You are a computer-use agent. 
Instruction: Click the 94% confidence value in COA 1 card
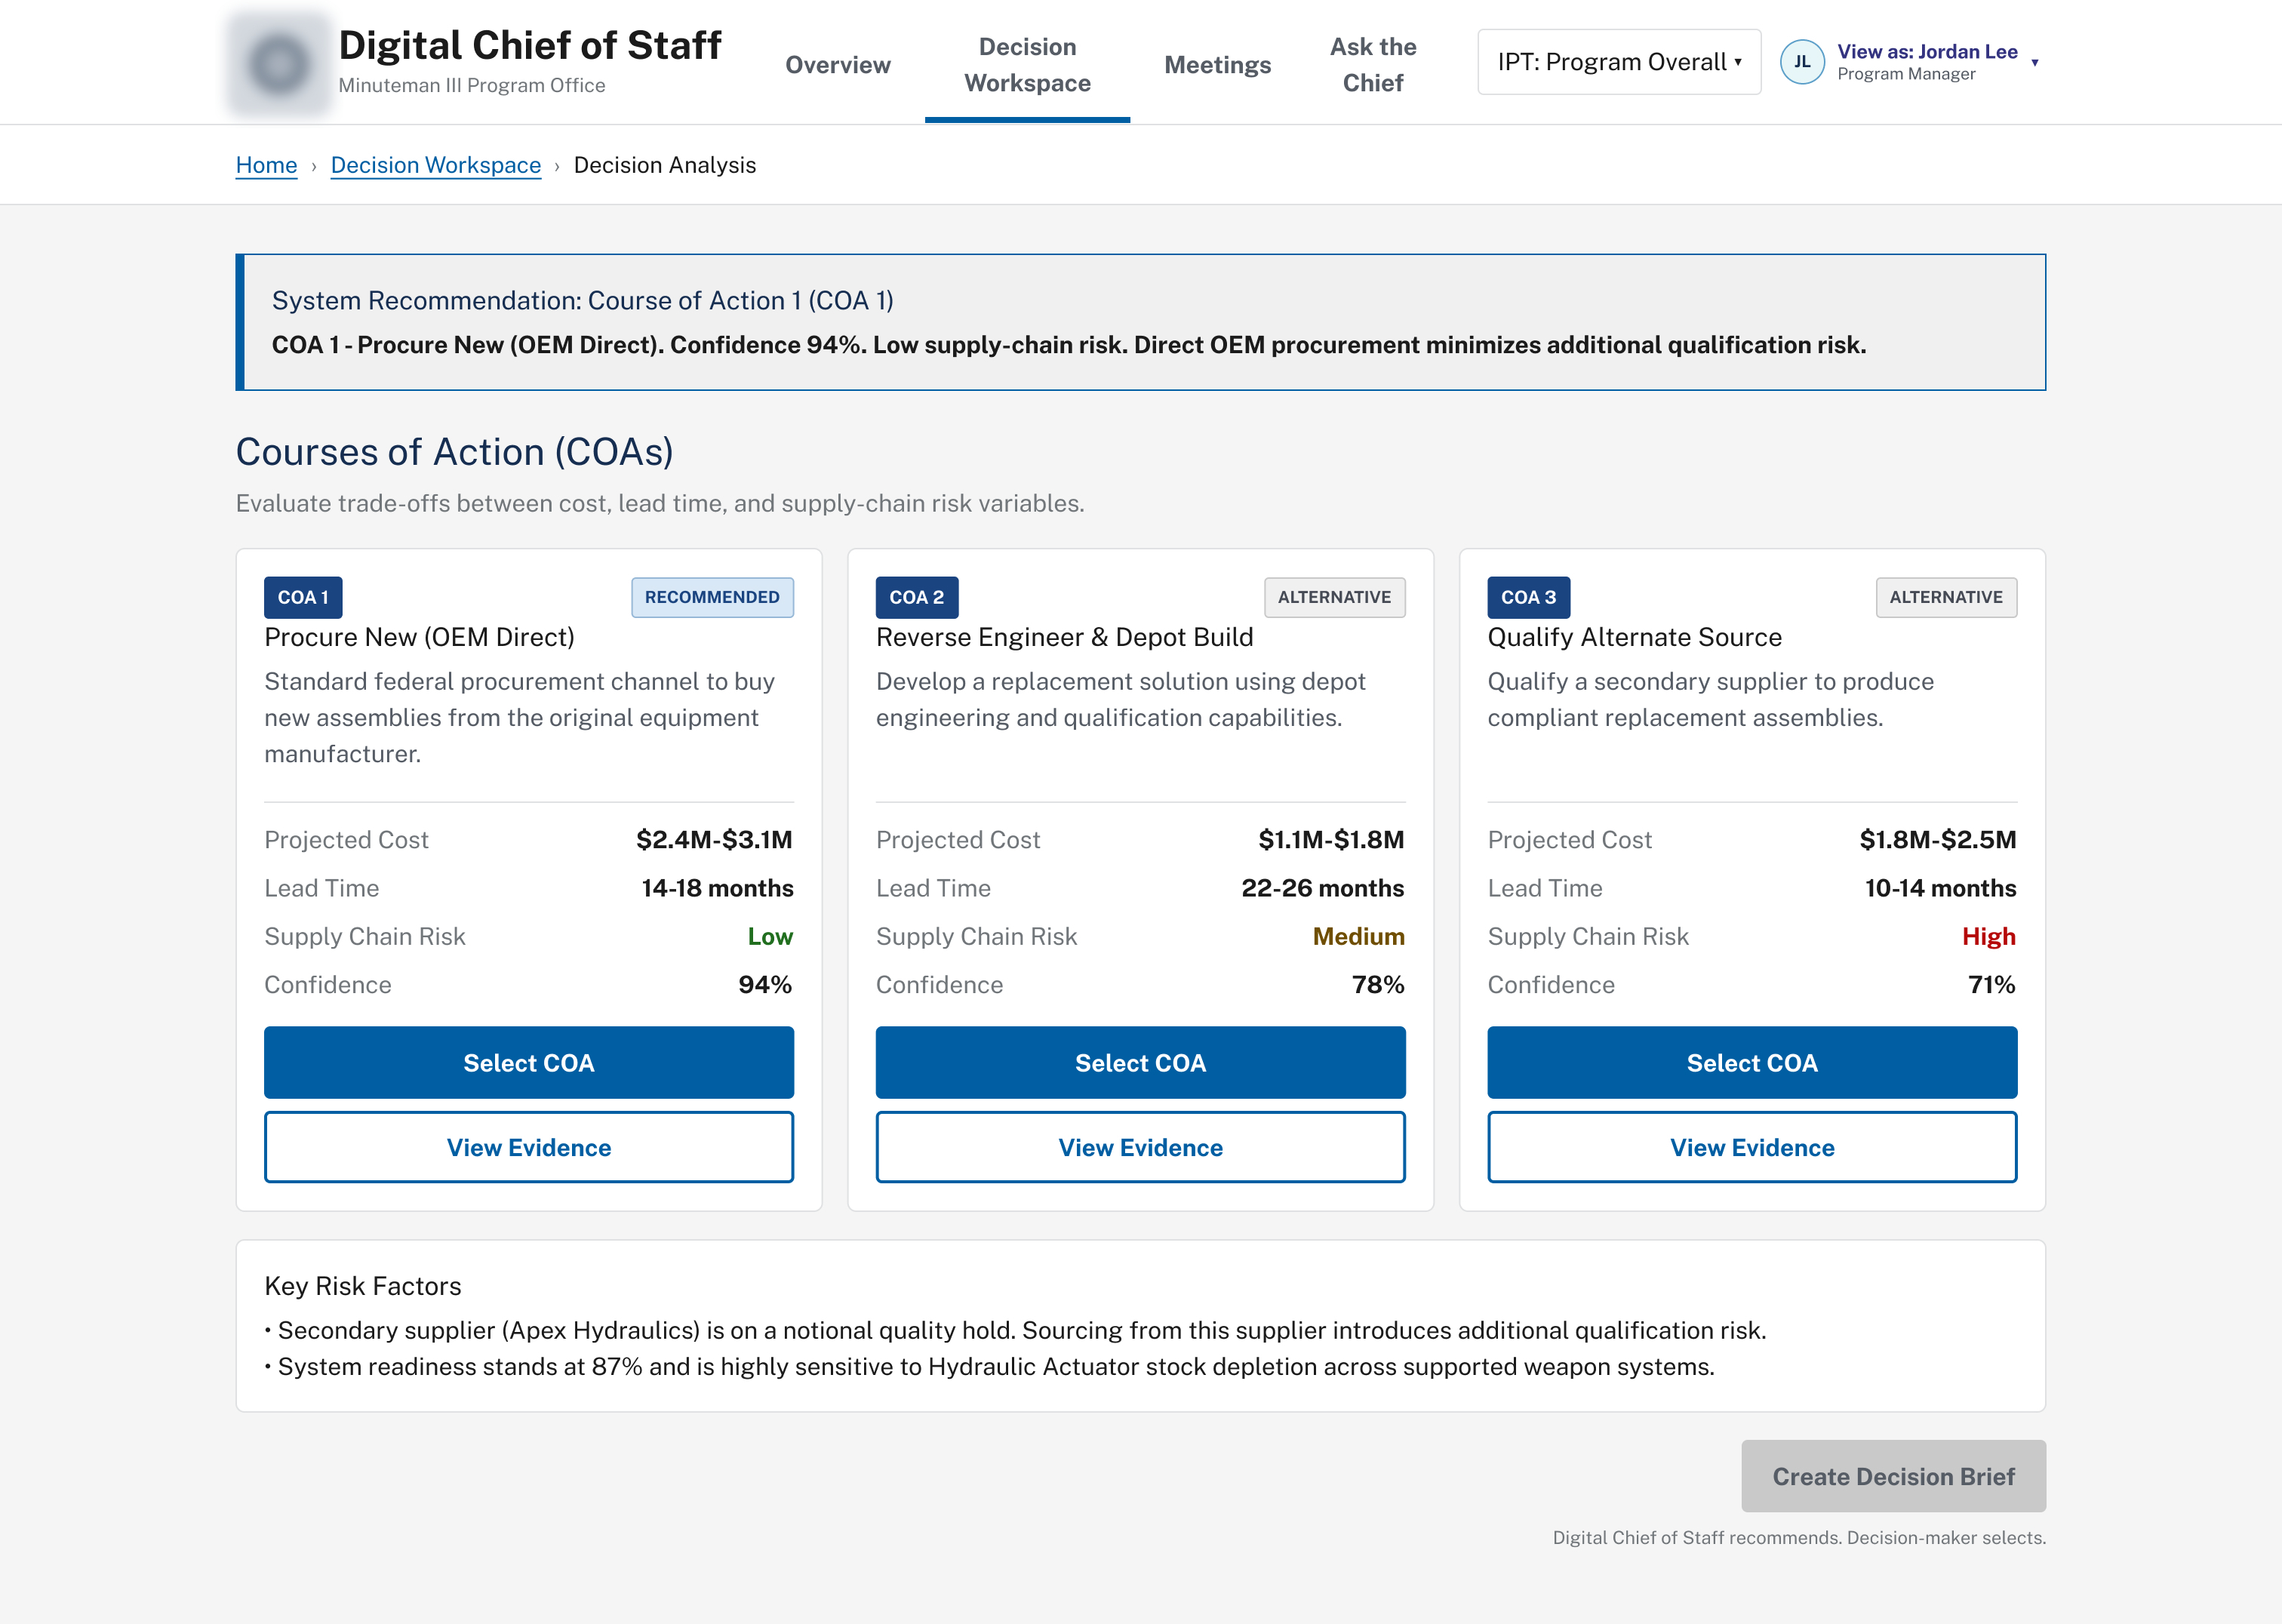pyautogui.click(x=765, y=984)
